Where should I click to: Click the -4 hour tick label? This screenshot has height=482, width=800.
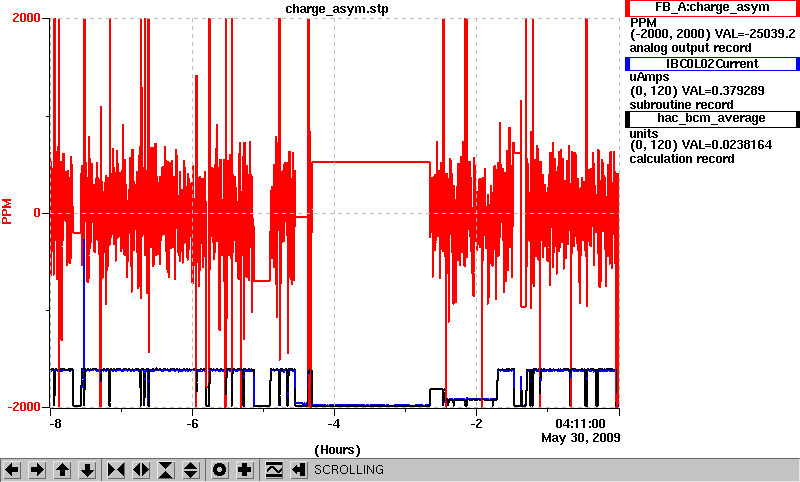334,424
